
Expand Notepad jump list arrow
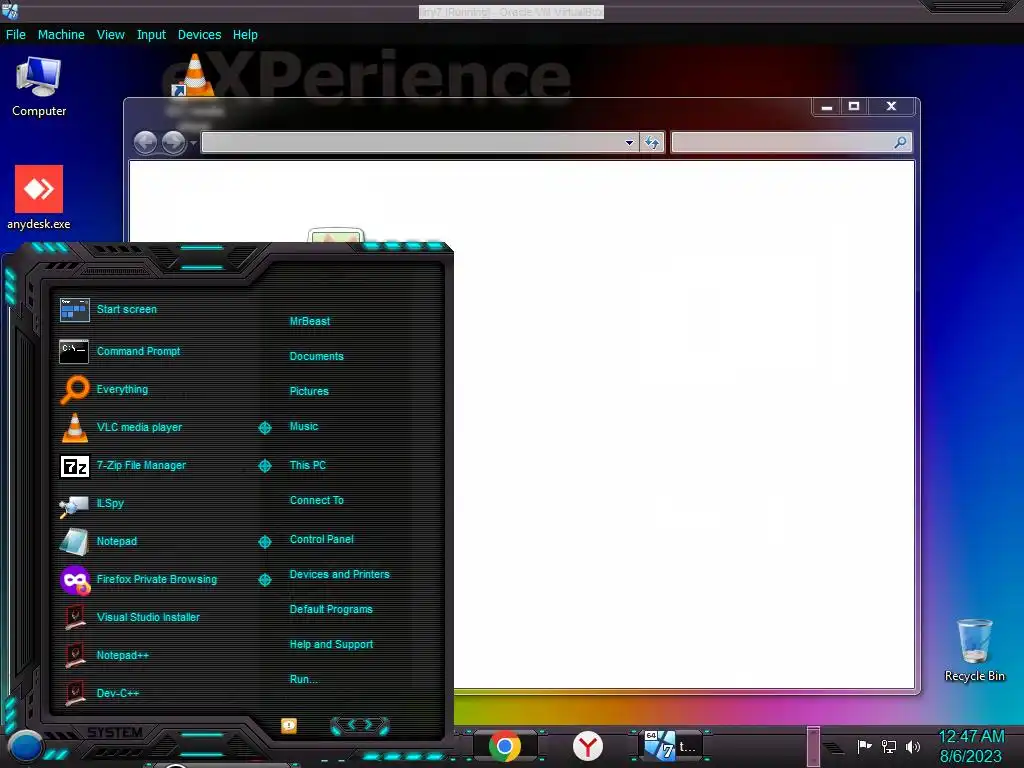(265, 542)
